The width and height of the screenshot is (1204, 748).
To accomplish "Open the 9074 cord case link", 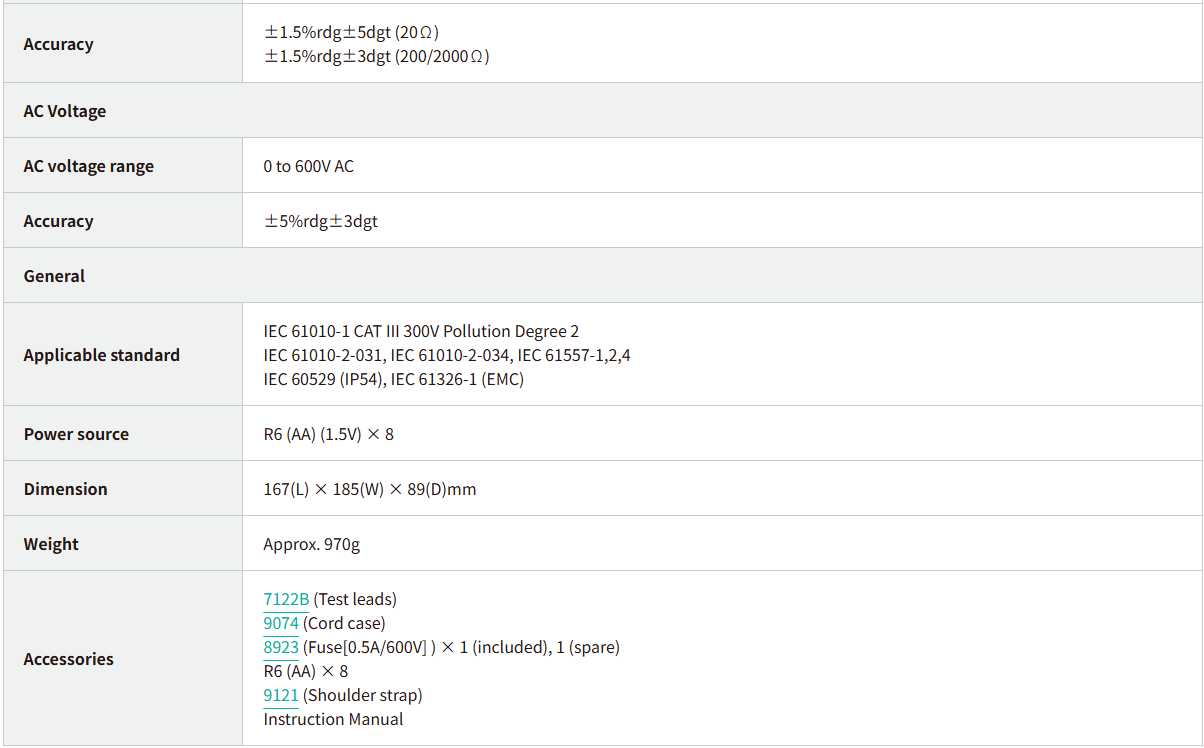I will (x=281, y=623).
